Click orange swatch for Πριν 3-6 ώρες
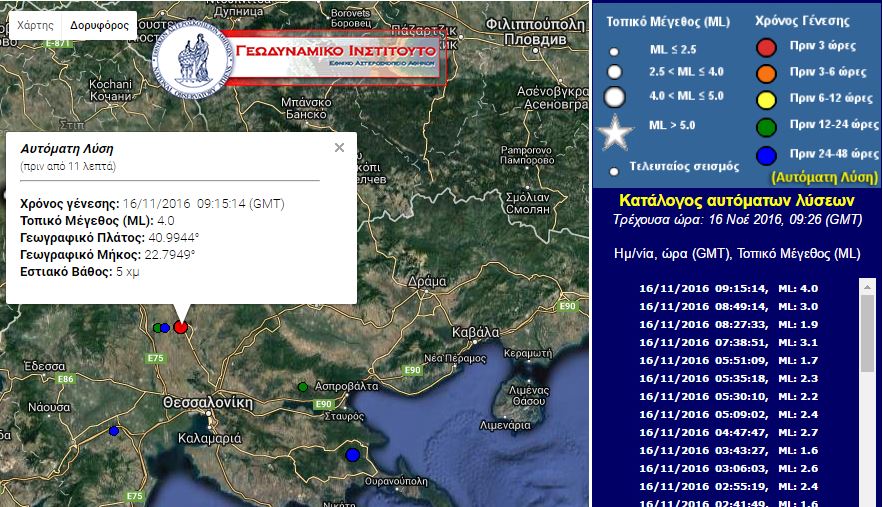The height and width of the screenshot is (507, 883). [766, 73]
